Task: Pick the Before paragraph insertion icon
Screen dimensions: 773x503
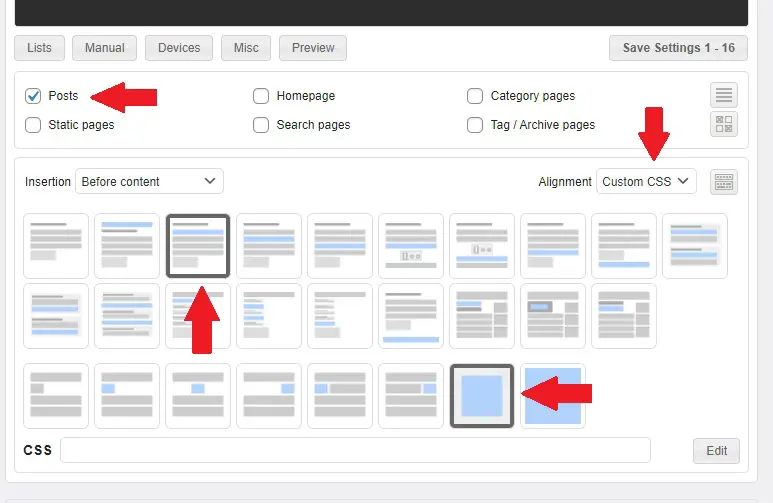Action: coord(269,246)
